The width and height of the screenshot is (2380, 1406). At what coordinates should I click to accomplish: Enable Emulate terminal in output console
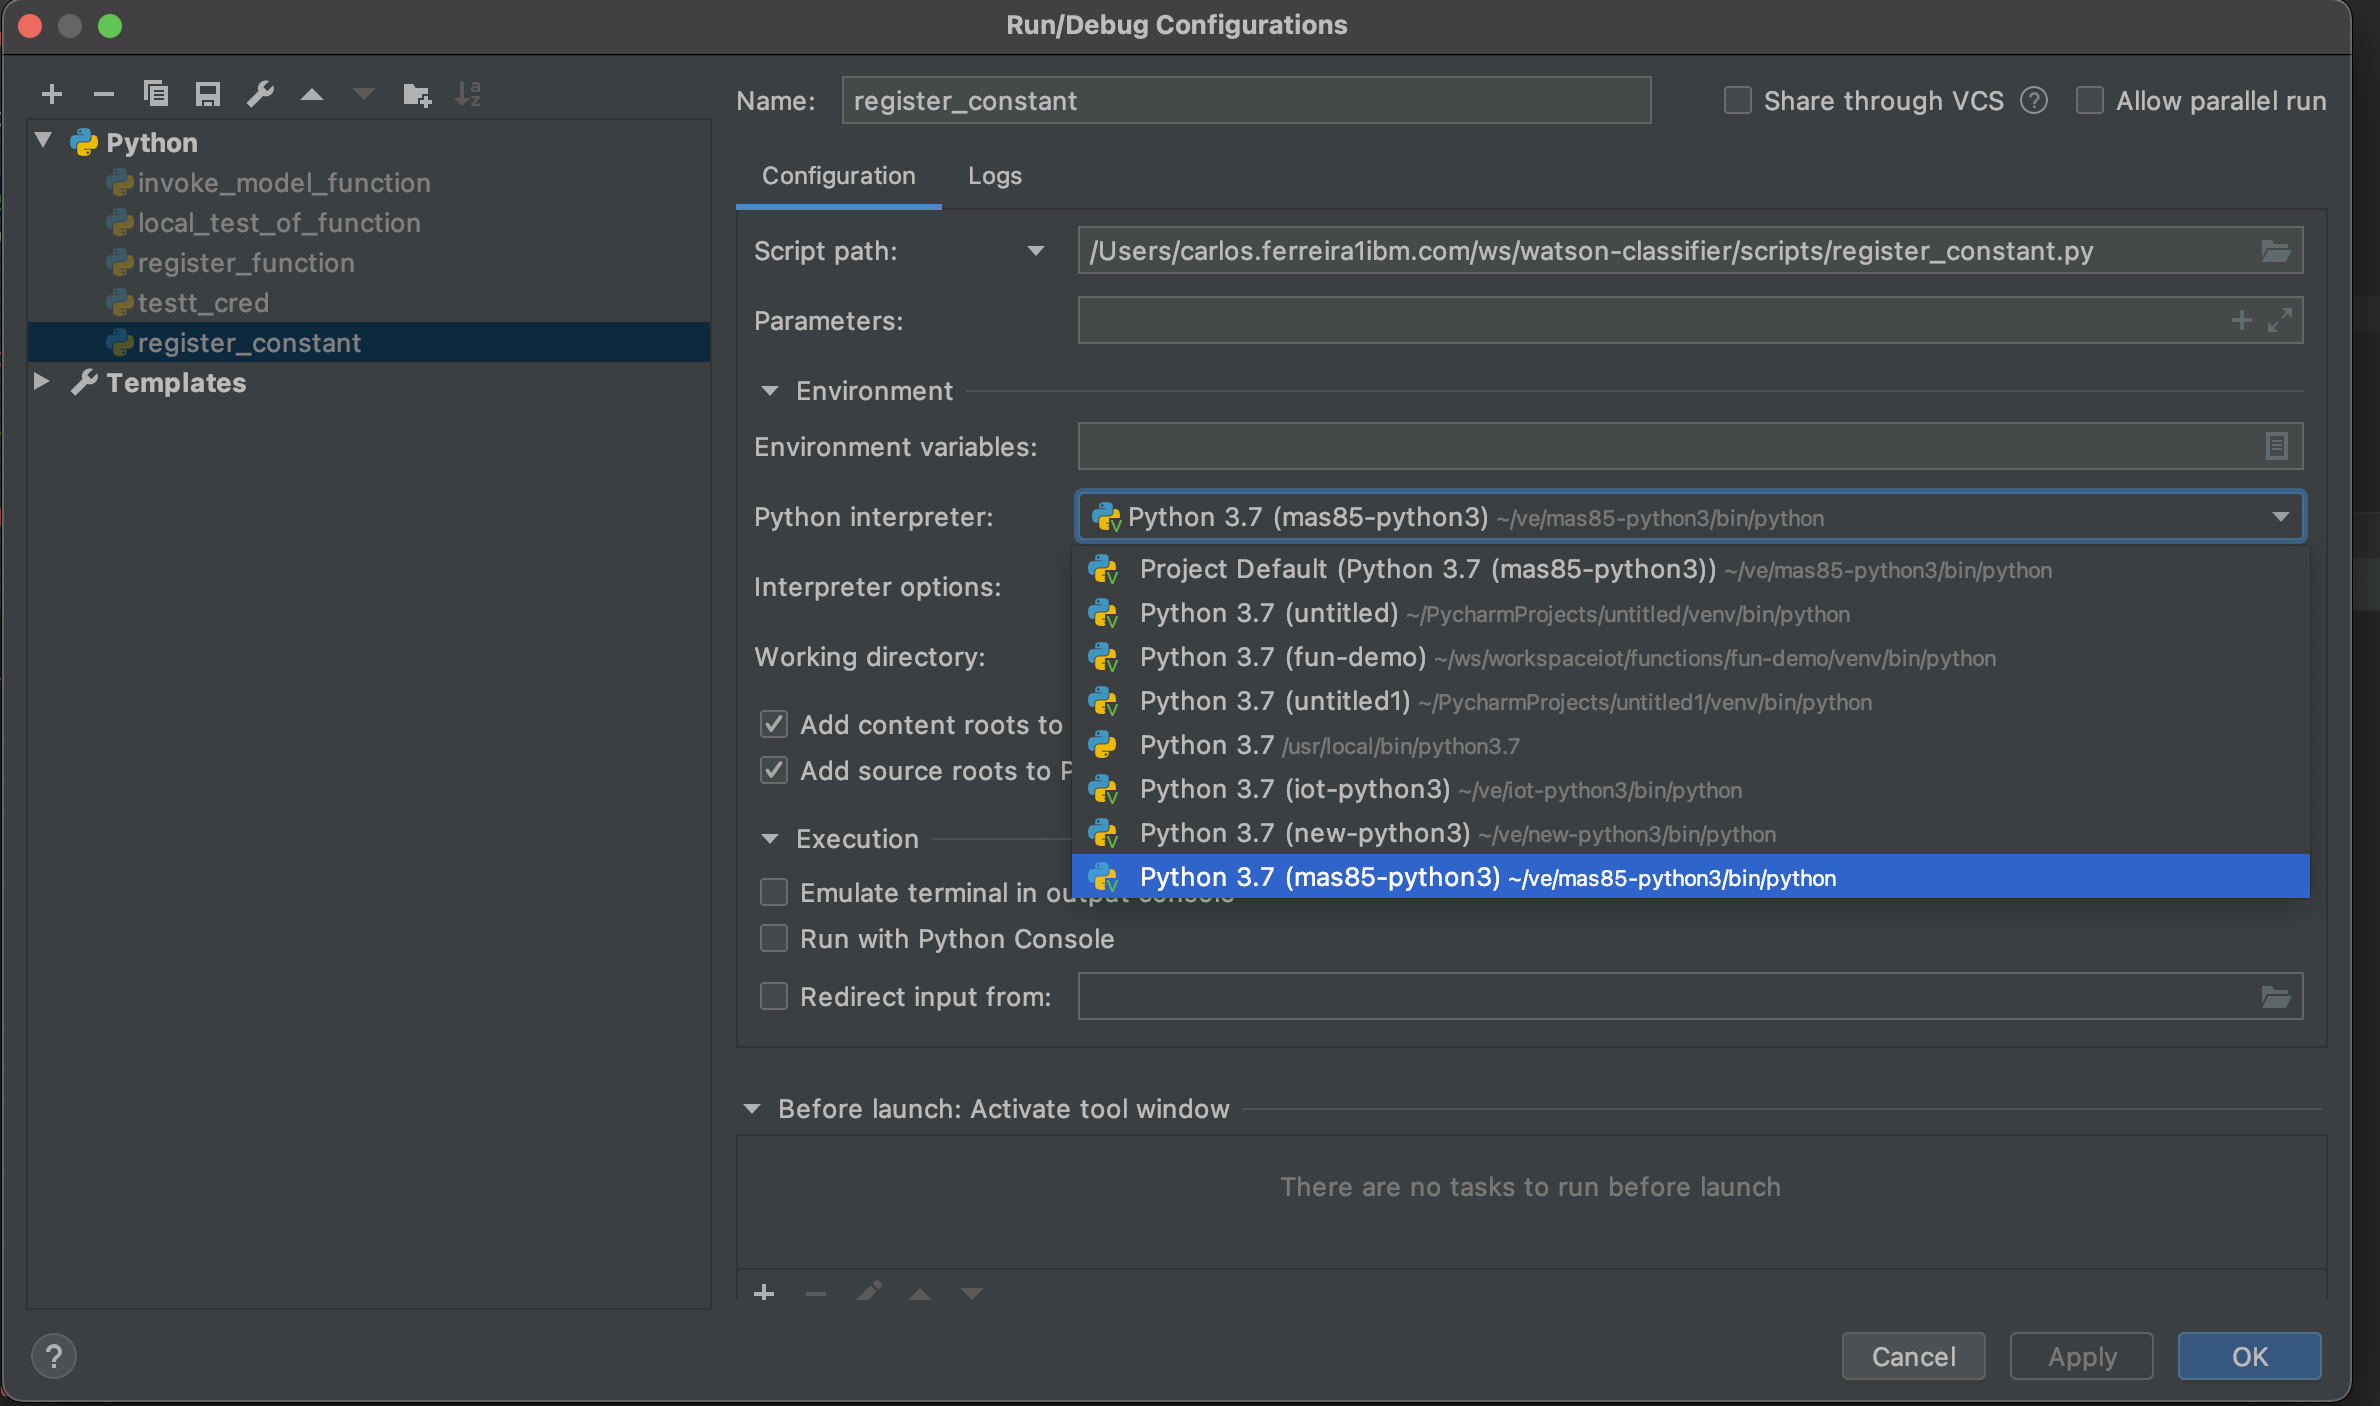pos(774,892)
